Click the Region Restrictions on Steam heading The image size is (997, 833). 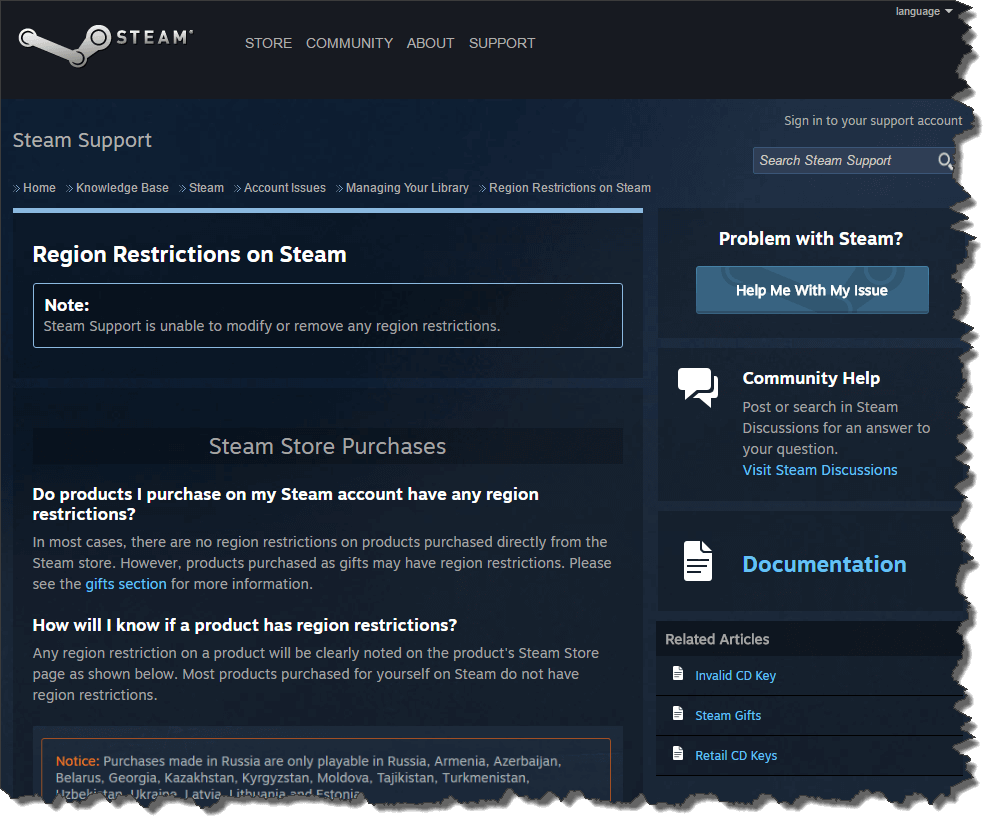pos(189,254)
